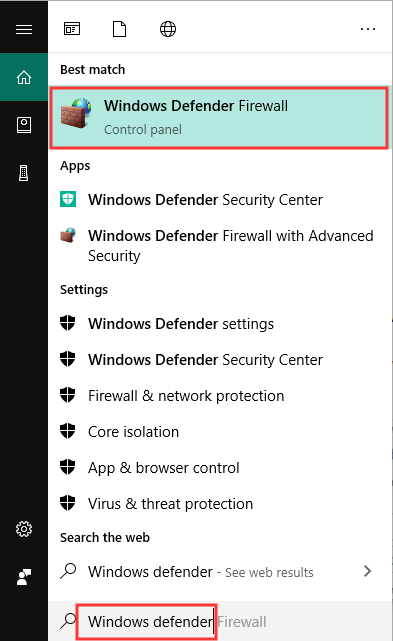This screenshot has height=641, width=393.
Task: Filter results by Apps icon
Action: [x=72, y=29]
